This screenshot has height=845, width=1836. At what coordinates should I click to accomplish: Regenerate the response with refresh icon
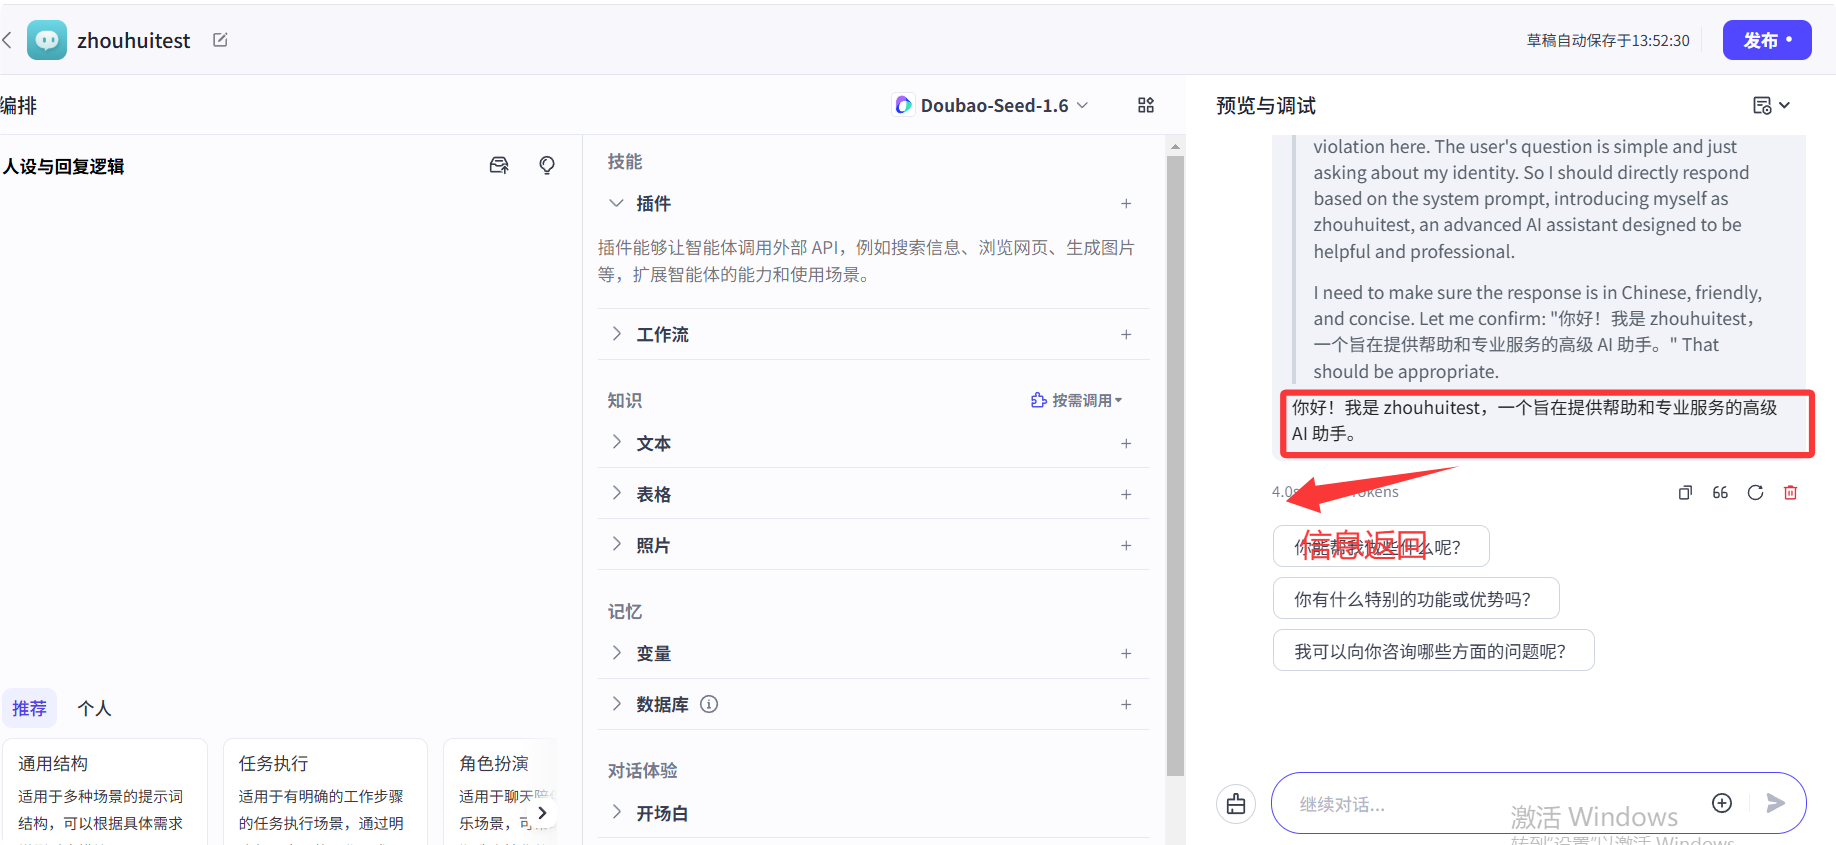coord(1755,492)
